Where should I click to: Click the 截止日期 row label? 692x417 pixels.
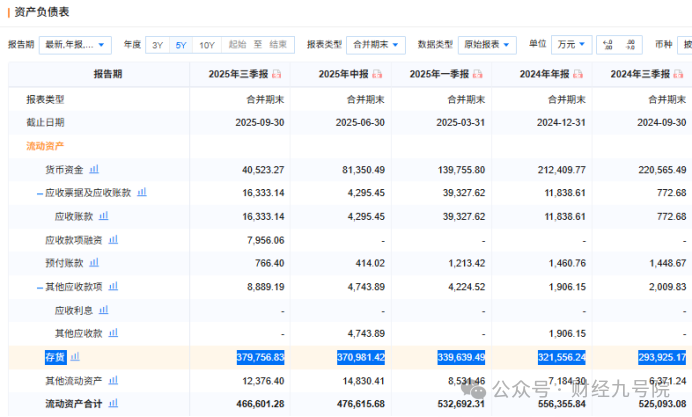point(45,123)
